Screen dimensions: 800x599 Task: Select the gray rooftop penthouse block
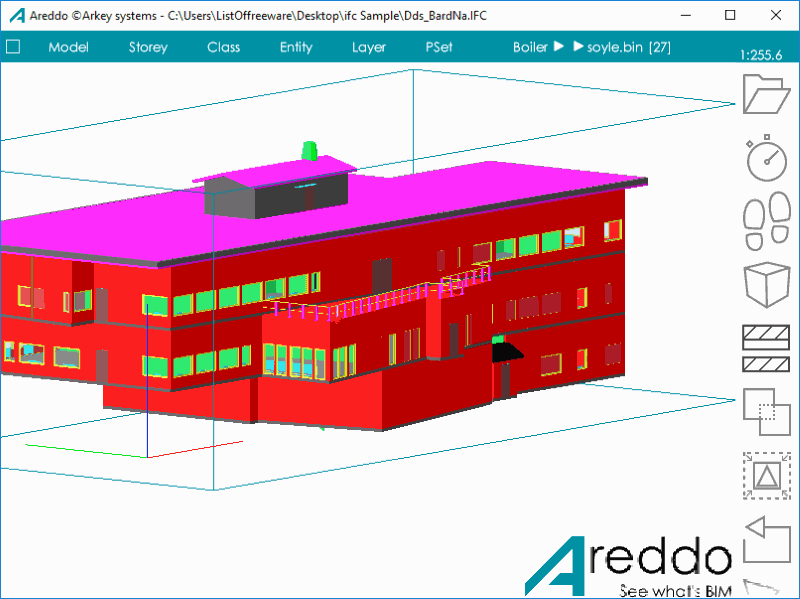coord(276,196)
